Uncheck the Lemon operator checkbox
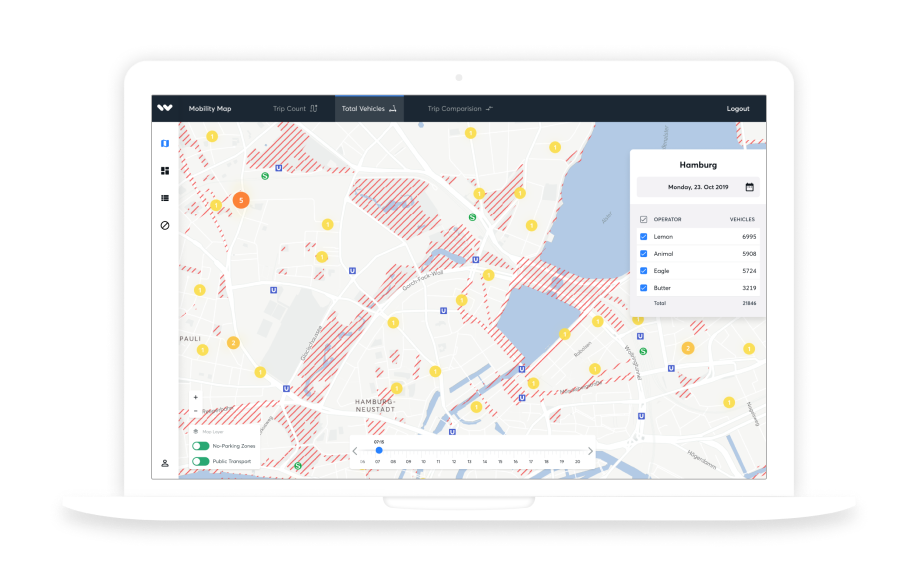 tap(643, 237)
